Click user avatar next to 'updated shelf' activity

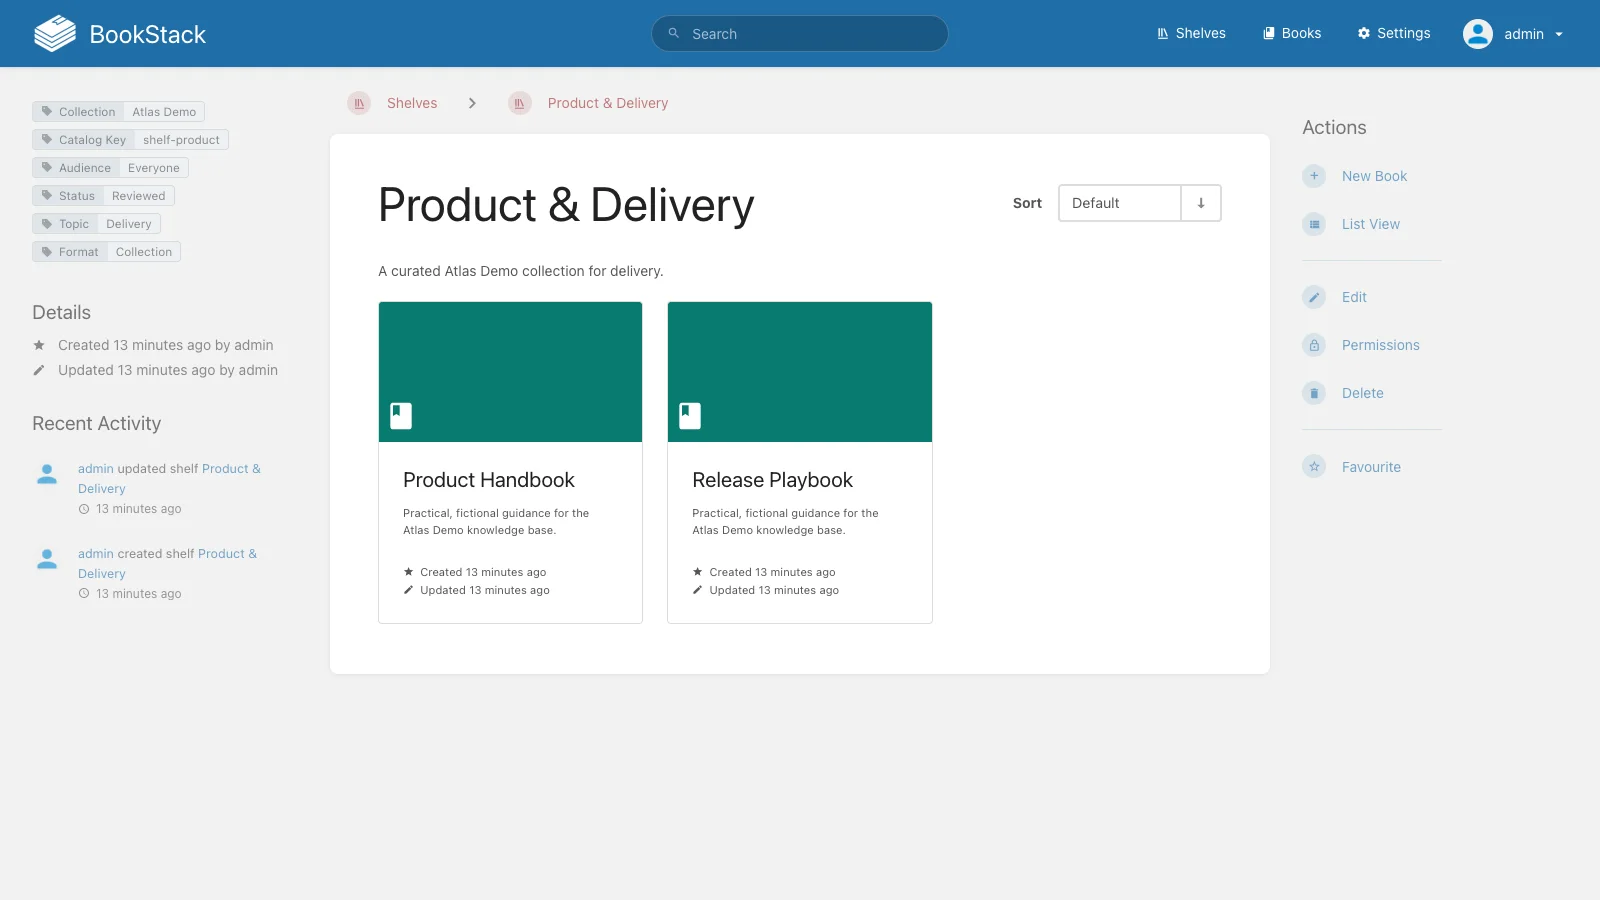[47, 474]
